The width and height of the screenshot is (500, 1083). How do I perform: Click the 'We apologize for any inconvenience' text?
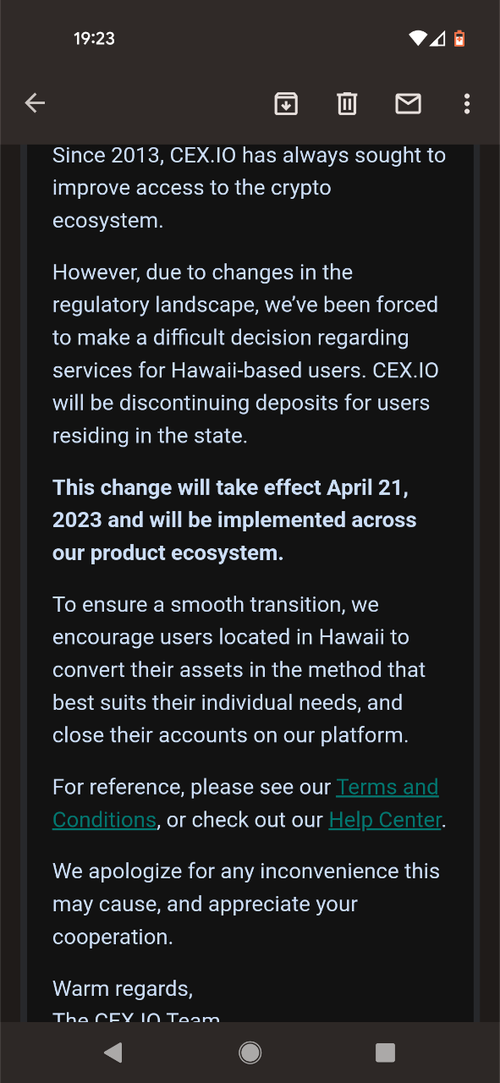coord(246,904)
